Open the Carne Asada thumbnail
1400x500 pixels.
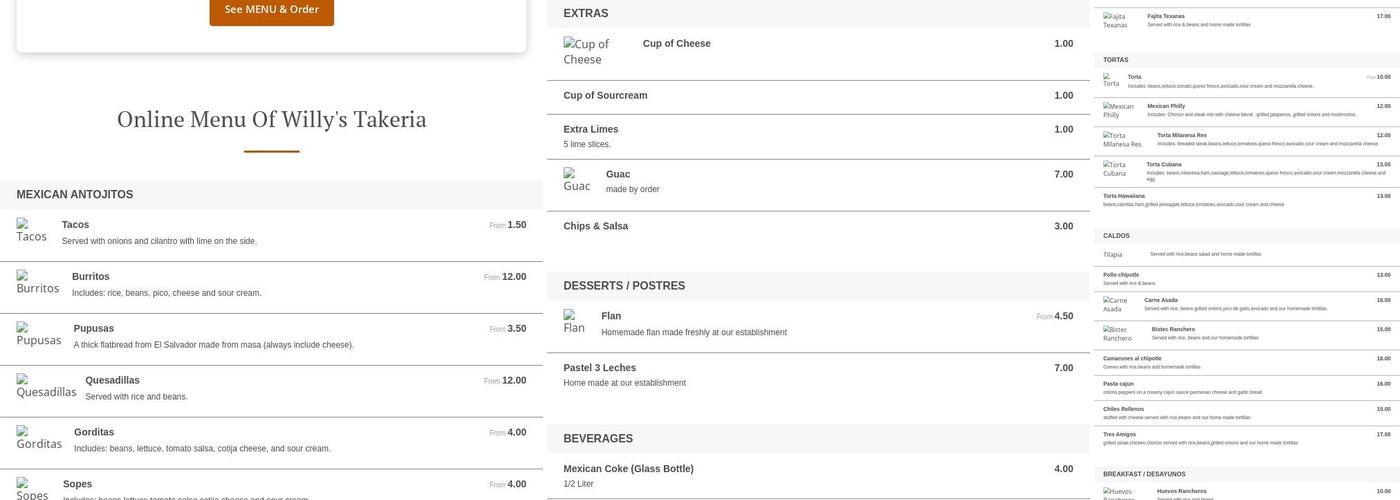coord(1115,304)
